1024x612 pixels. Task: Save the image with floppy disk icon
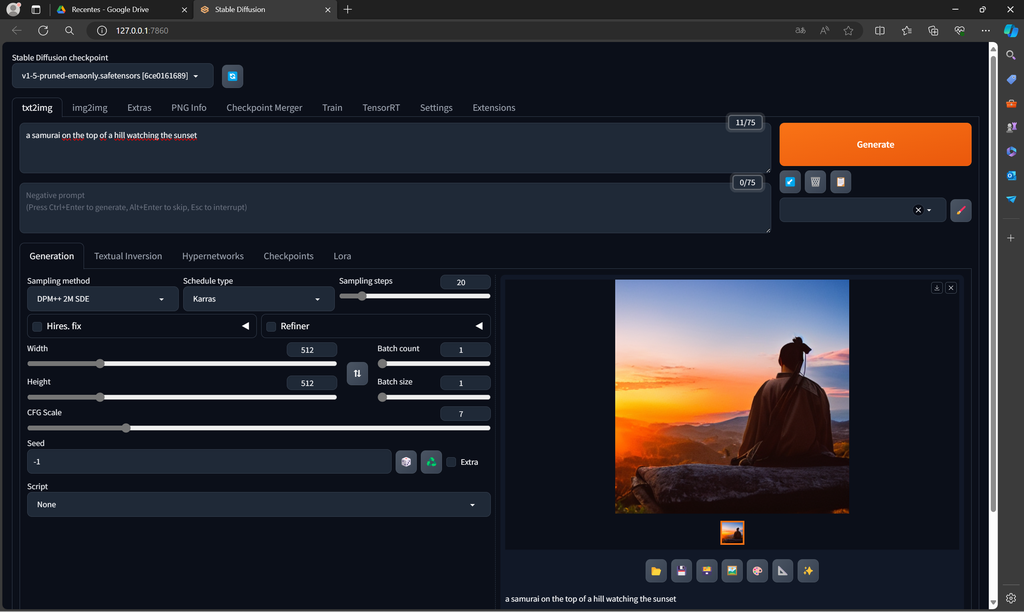coord(681,571)
